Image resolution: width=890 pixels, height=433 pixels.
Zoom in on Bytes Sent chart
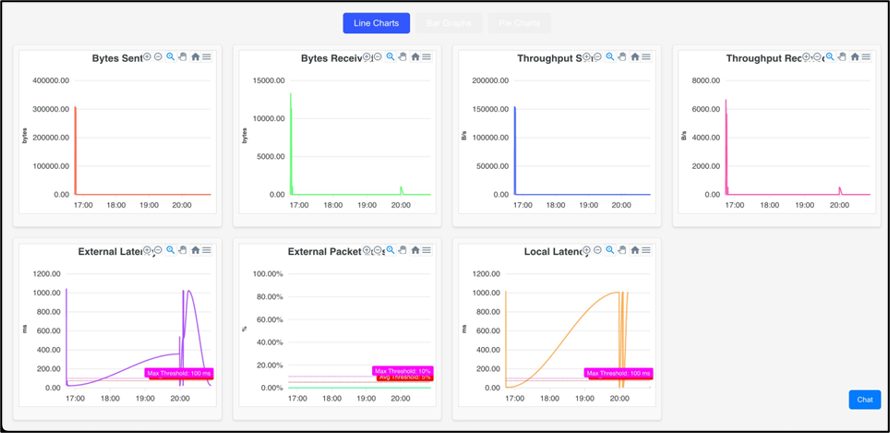coord(147,57)
